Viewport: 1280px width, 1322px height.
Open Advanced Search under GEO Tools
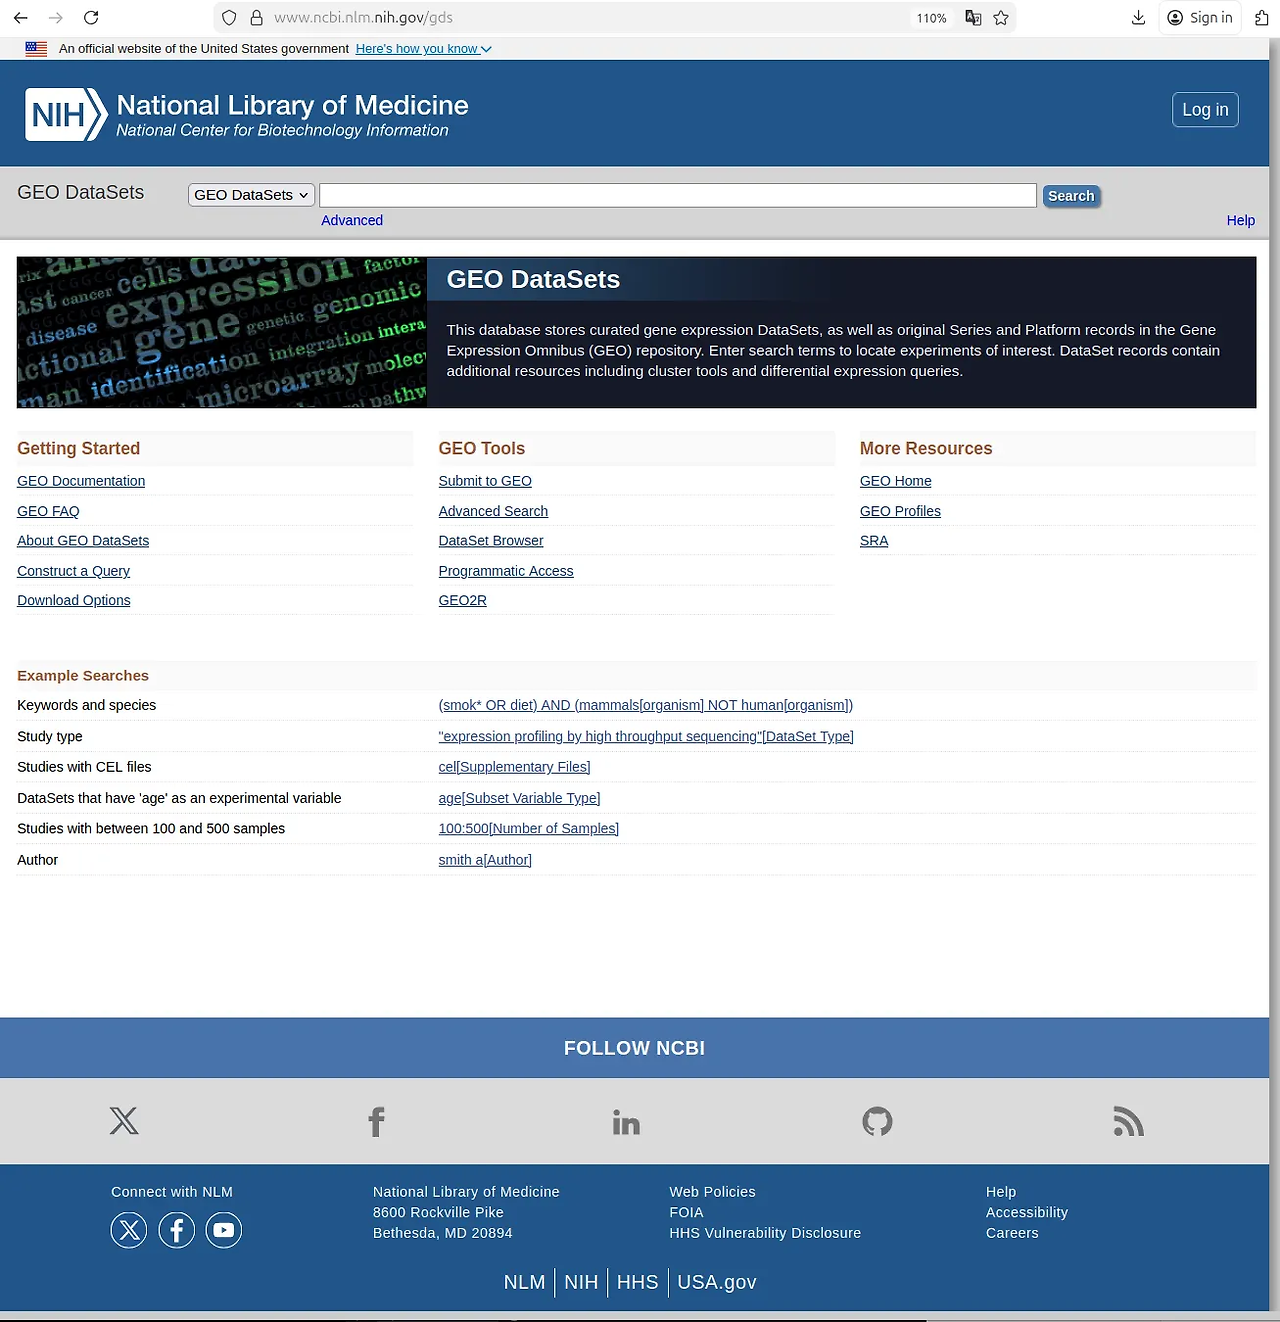click(x=493, y=511)
